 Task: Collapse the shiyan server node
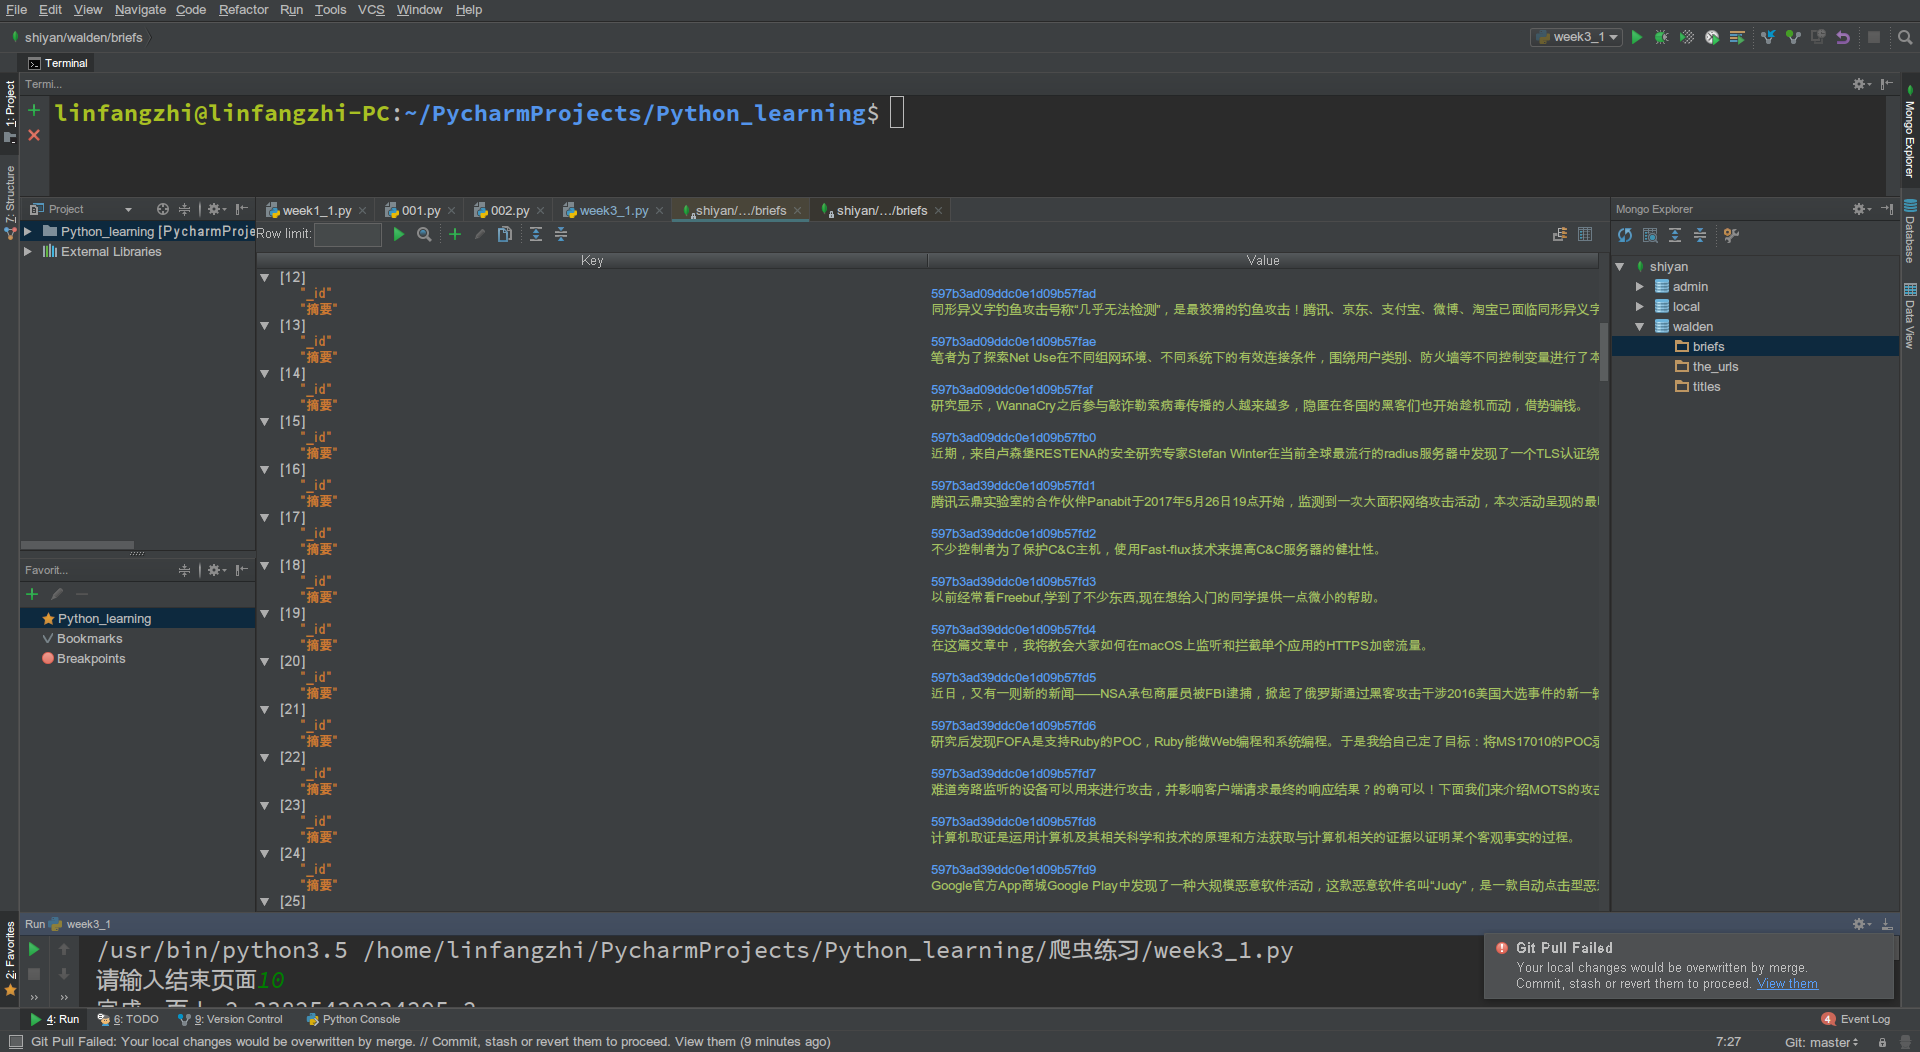tap(1620, 266)
